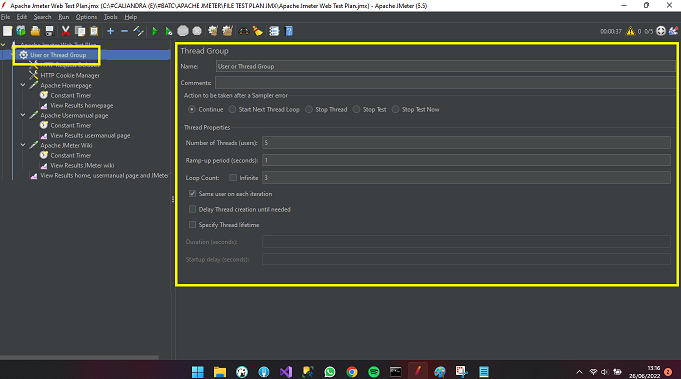Toggle the log viewer with the yellow warning icon
Image resolution: width=681 pixels, height=379 pixels.
tap(630, 31)
